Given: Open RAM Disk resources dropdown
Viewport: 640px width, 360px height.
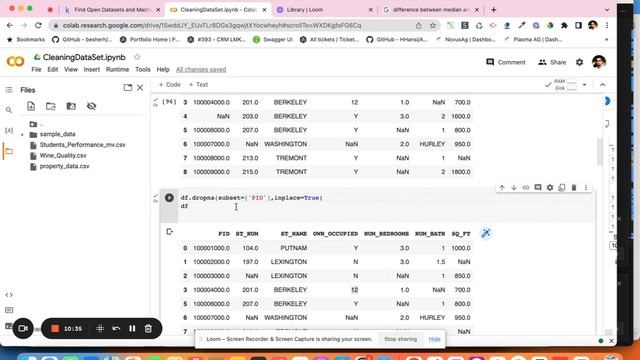Looking at the screenshot, I should click(584, 85).
